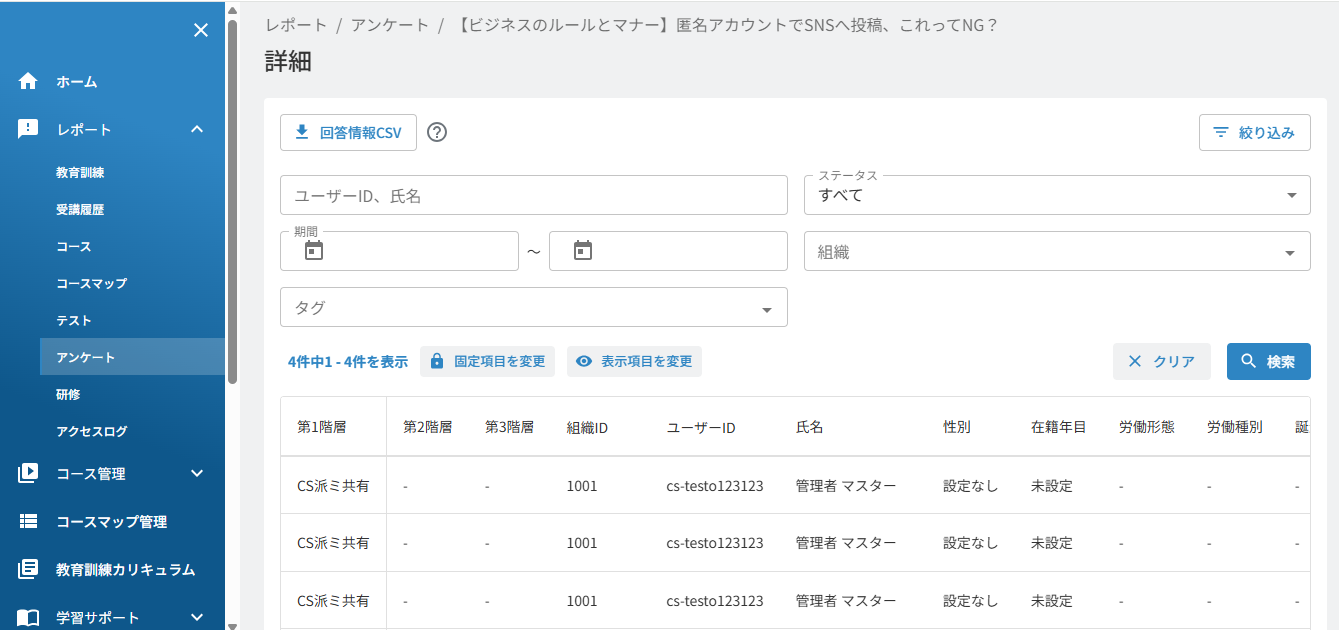Open the start date calendar icon
This screenshot has width=1339, height=630.
coord(314,251)
